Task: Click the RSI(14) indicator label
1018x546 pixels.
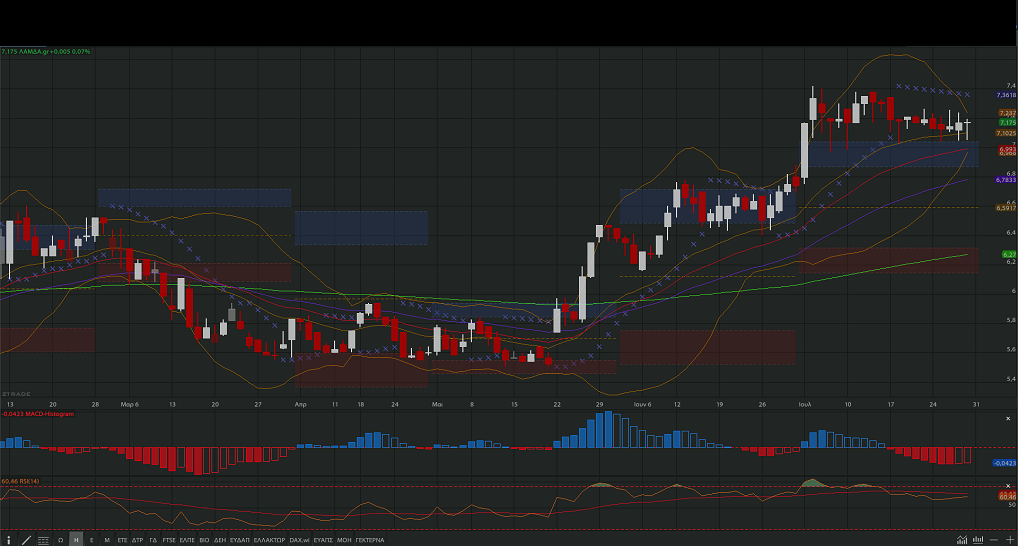Action: 29,481
